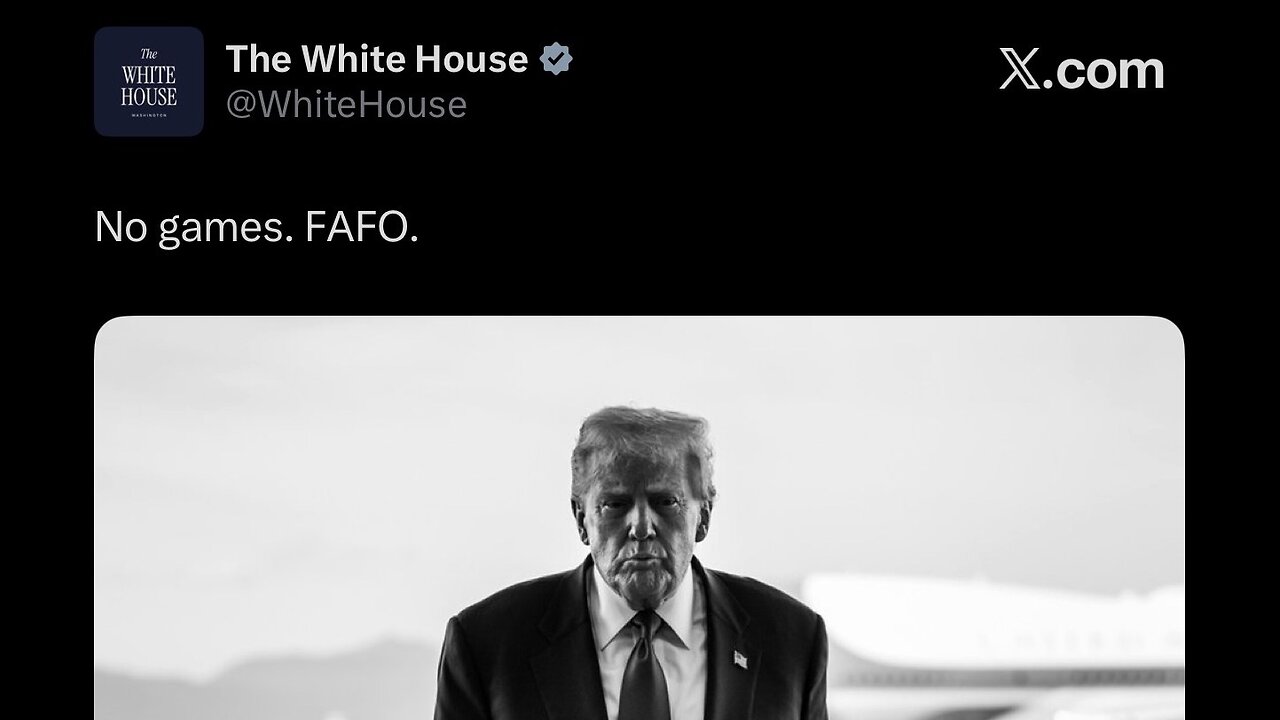
Task: Open The White House display name
Action: click(x=377, y=60)
